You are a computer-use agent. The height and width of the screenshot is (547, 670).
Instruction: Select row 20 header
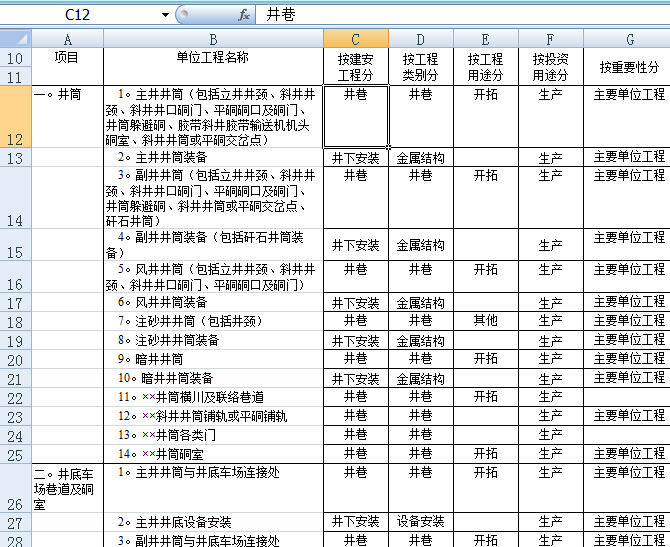coord(16,360)
